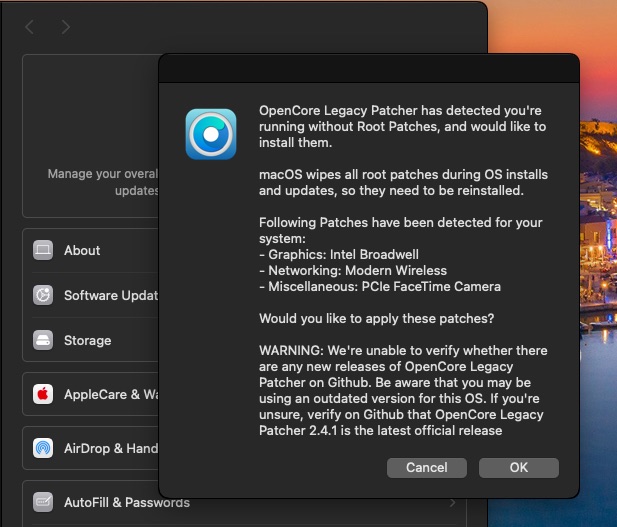
Task: Expand AutoFill & Passwords via its chevron
Action: click(x=453, y=502)
